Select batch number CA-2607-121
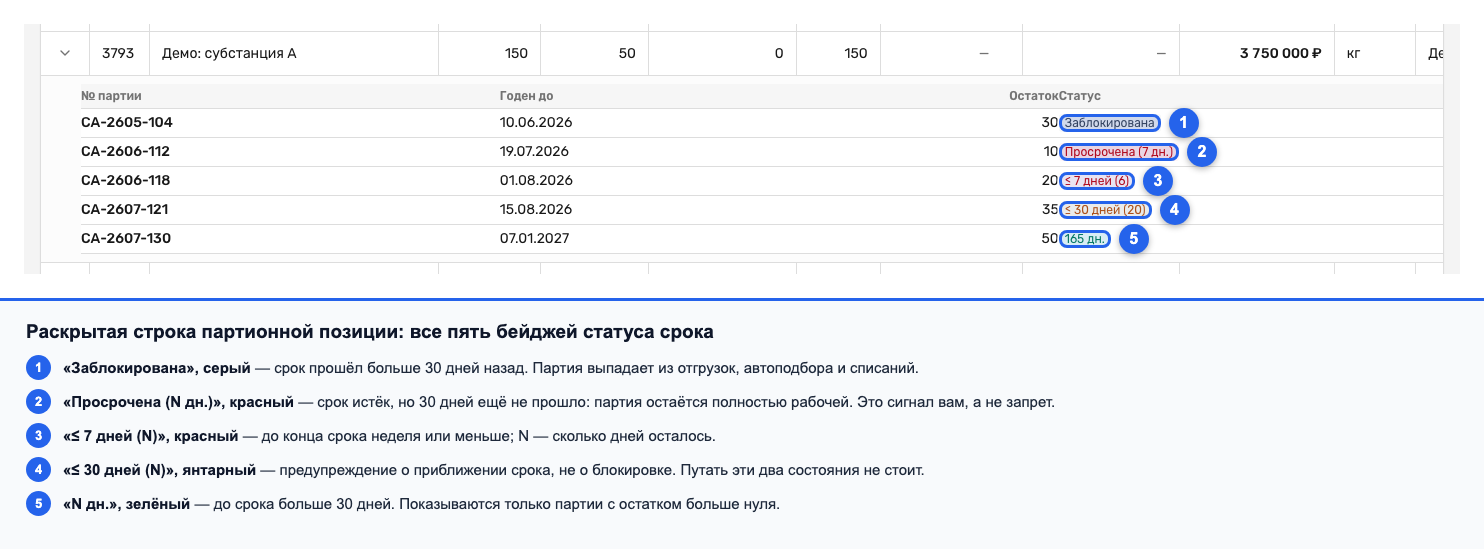This screenshot has width=1484, height=549. [124, 210]
